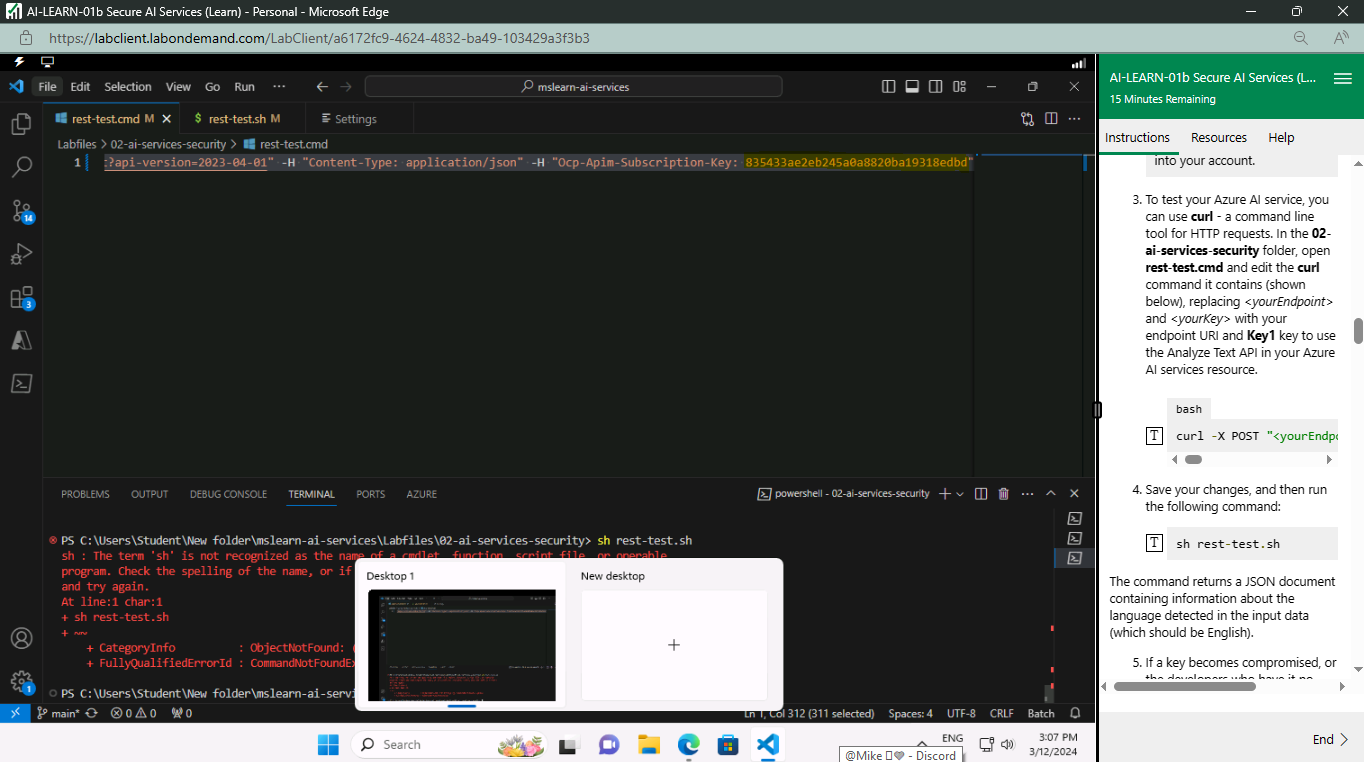Open the Azure view in activity bar
The image size is (1364, 762).
point(21,341)
